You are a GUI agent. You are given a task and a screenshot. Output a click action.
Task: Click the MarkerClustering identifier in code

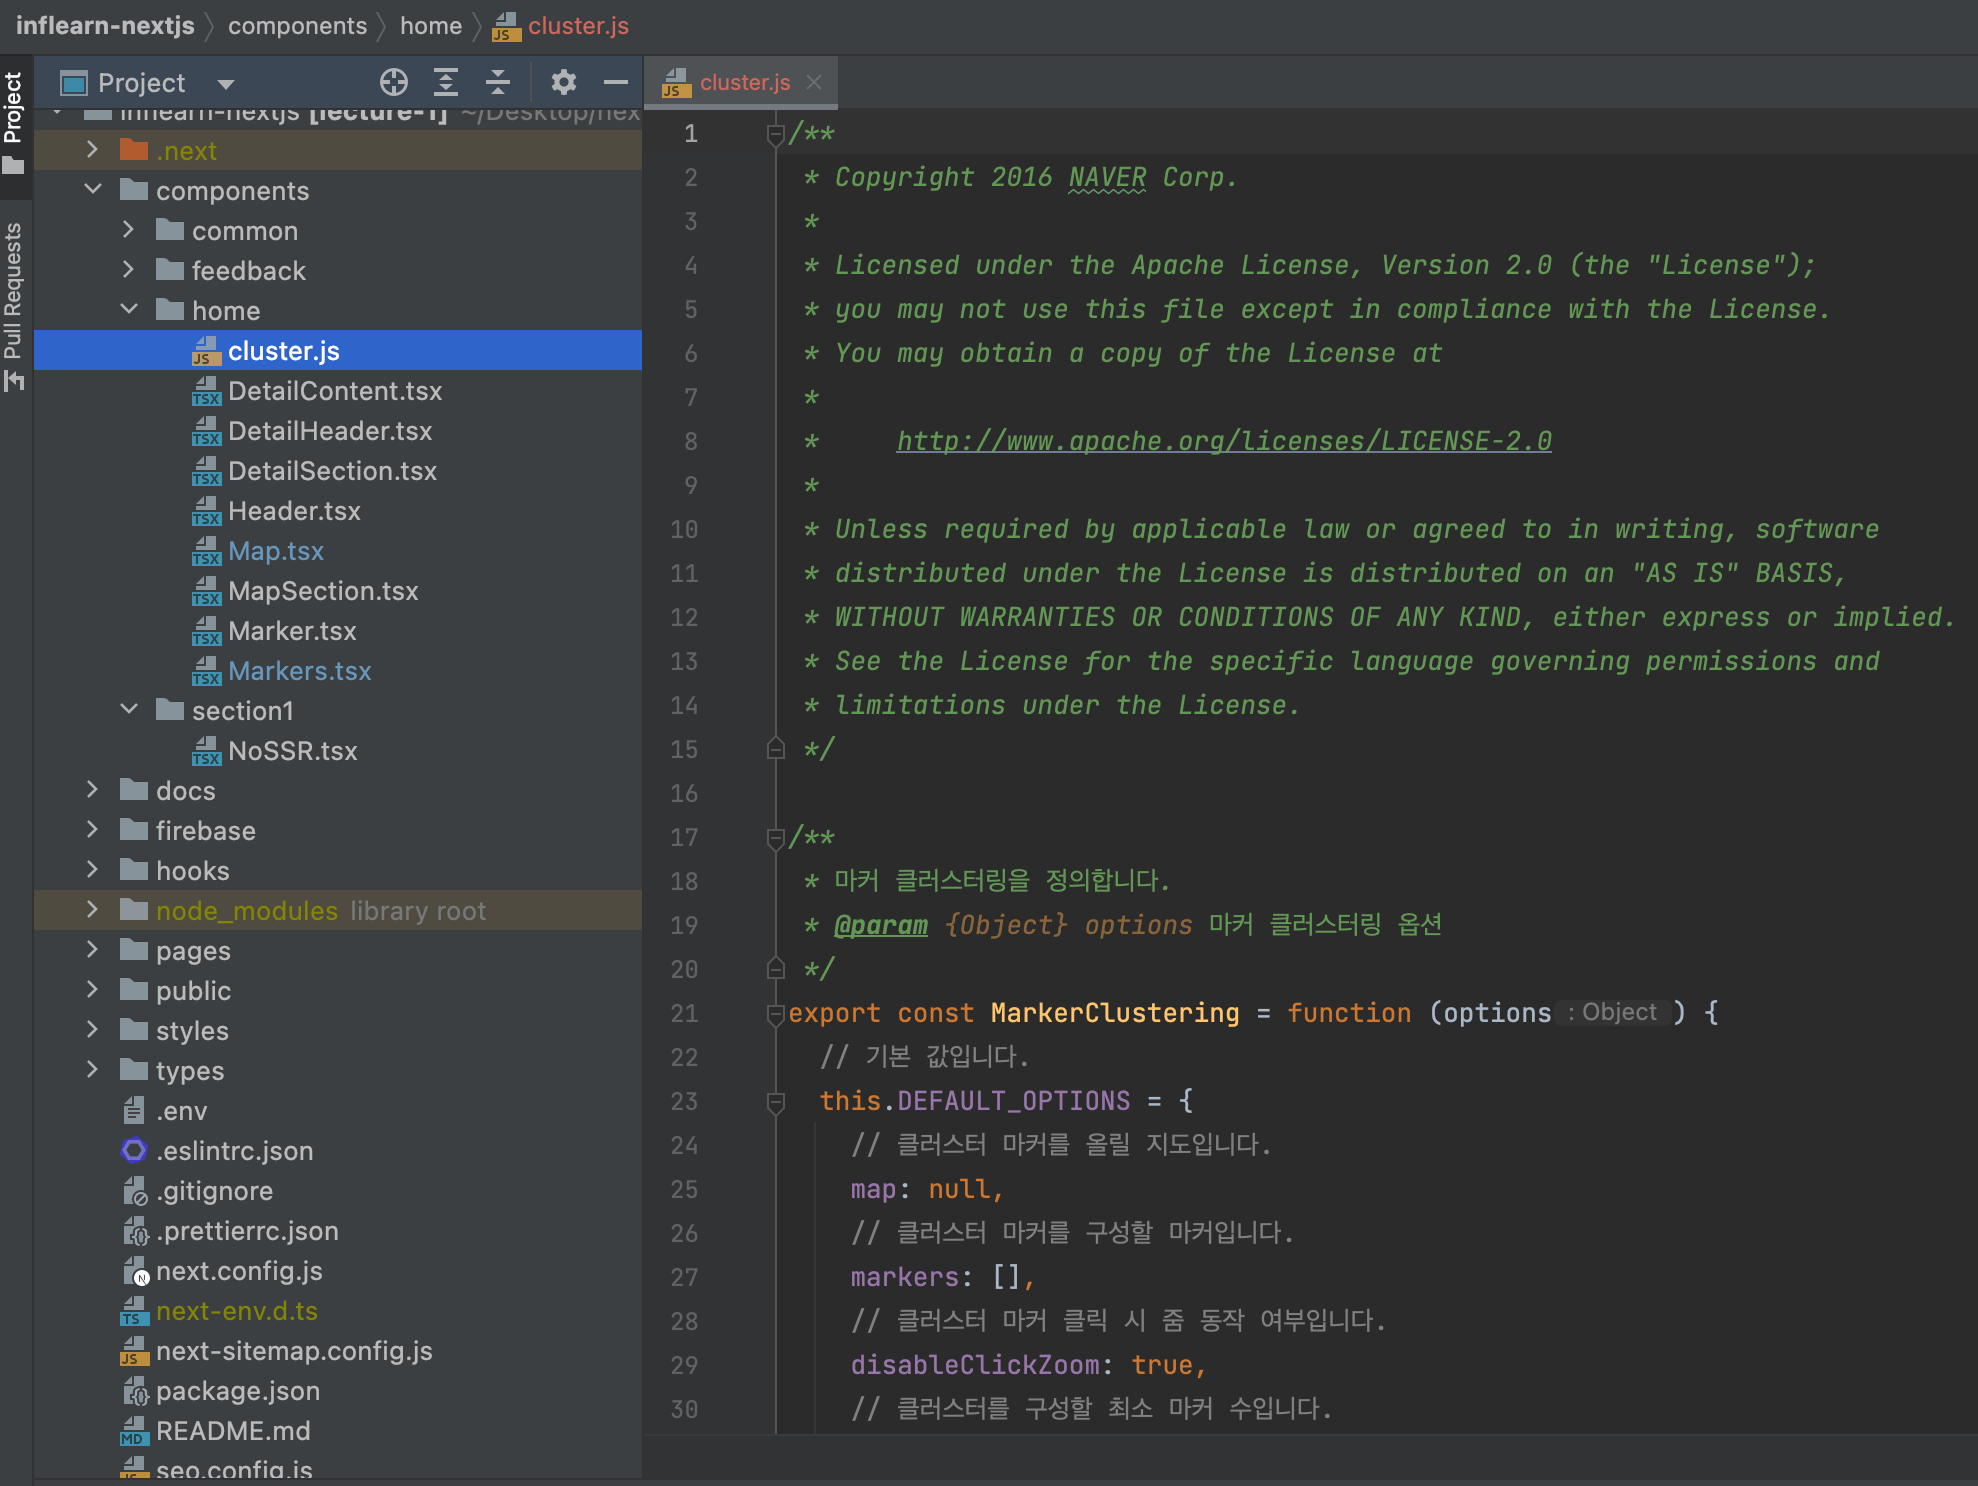click(x=1114, y=1013)
